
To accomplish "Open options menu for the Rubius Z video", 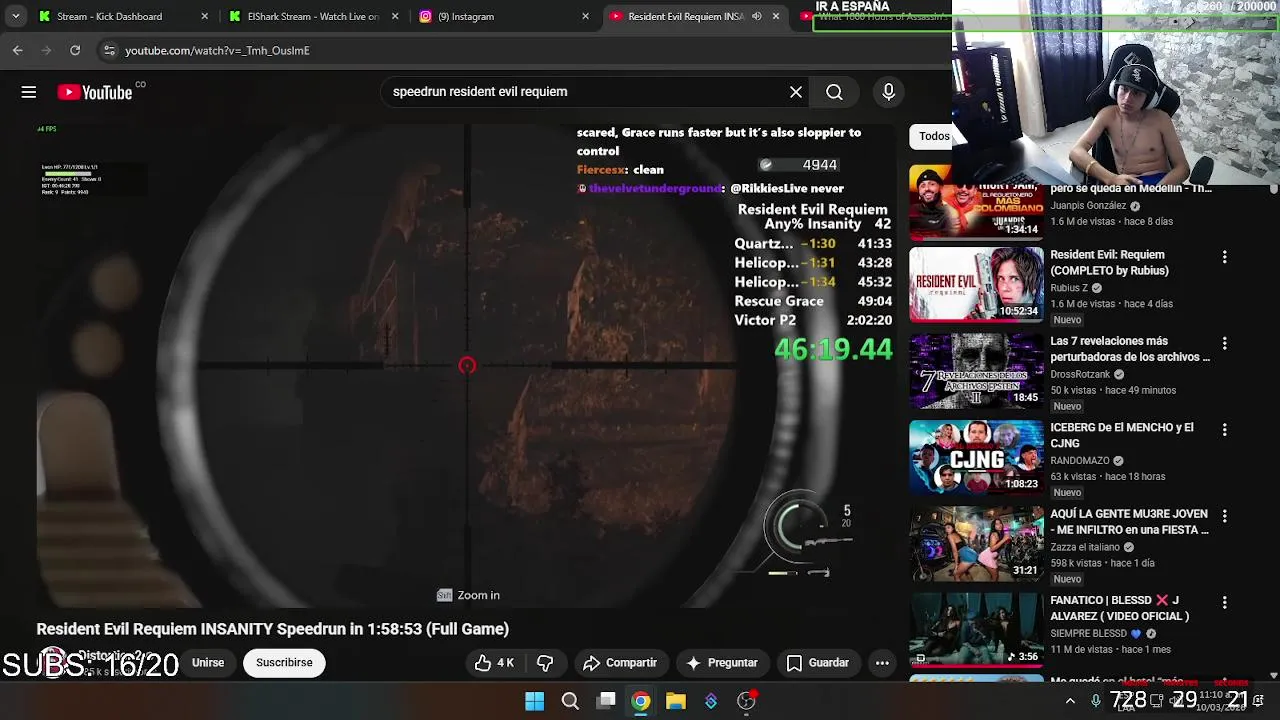I will pos(1224,257).
